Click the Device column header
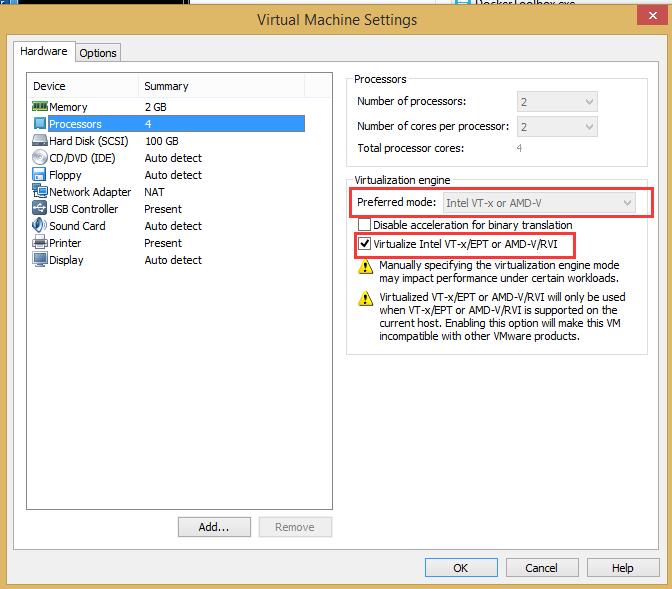The width and height of the screenshot is (672, 589). (83, 86)
